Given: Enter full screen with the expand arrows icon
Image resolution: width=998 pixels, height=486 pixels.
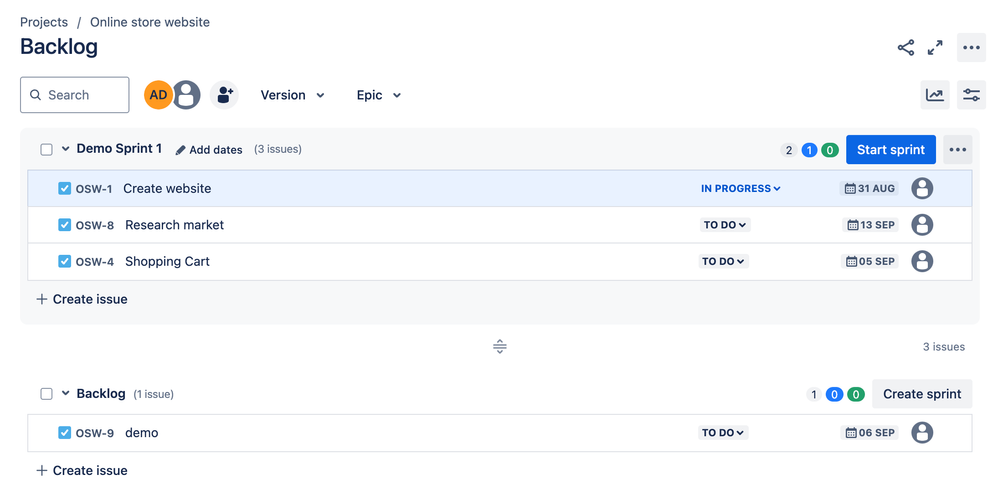Looking at the screenshot, I should tap(935, 48).
